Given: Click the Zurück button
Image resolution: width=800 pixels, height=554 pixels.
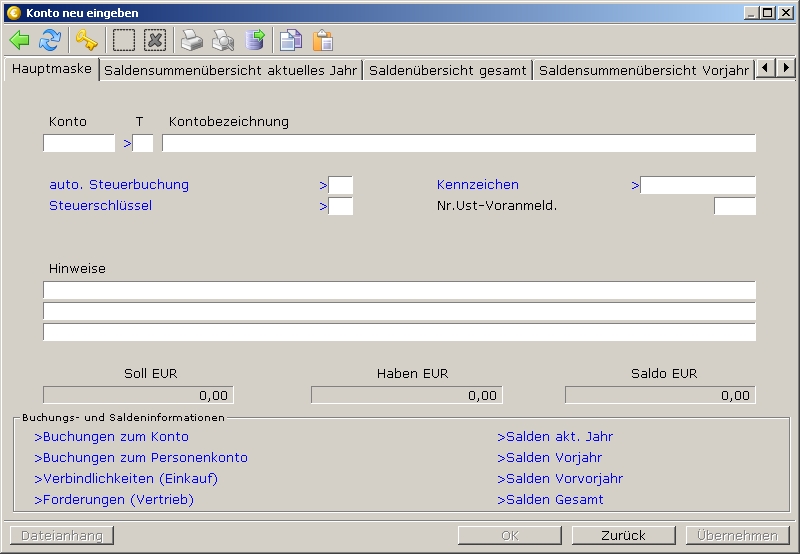Looking at the screenshot, I should tap(623, 535).
